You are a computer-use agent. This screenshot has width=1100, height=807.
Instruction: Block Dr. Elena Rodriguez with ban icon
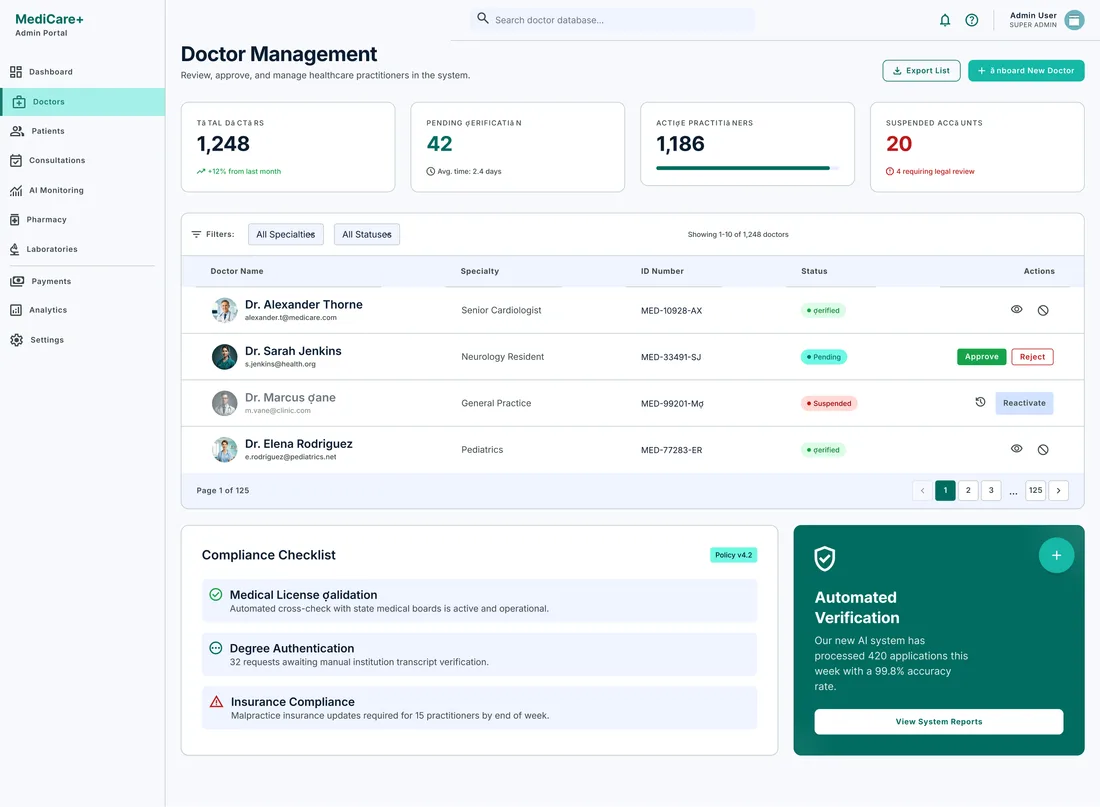point(1043,450)
